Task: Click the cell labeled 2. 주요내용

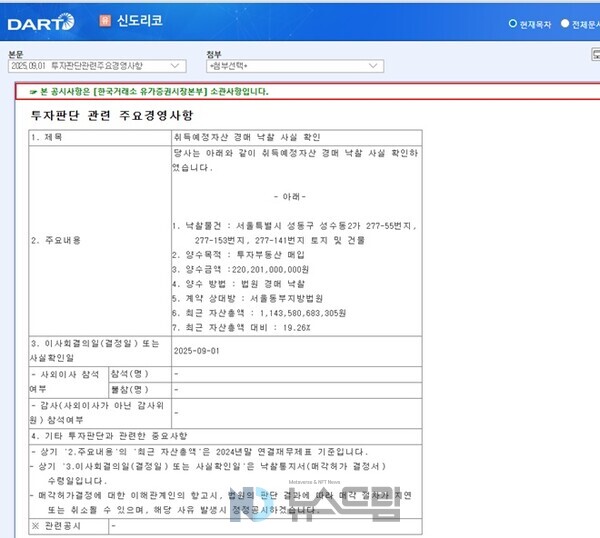Action: tap(100, 241)
